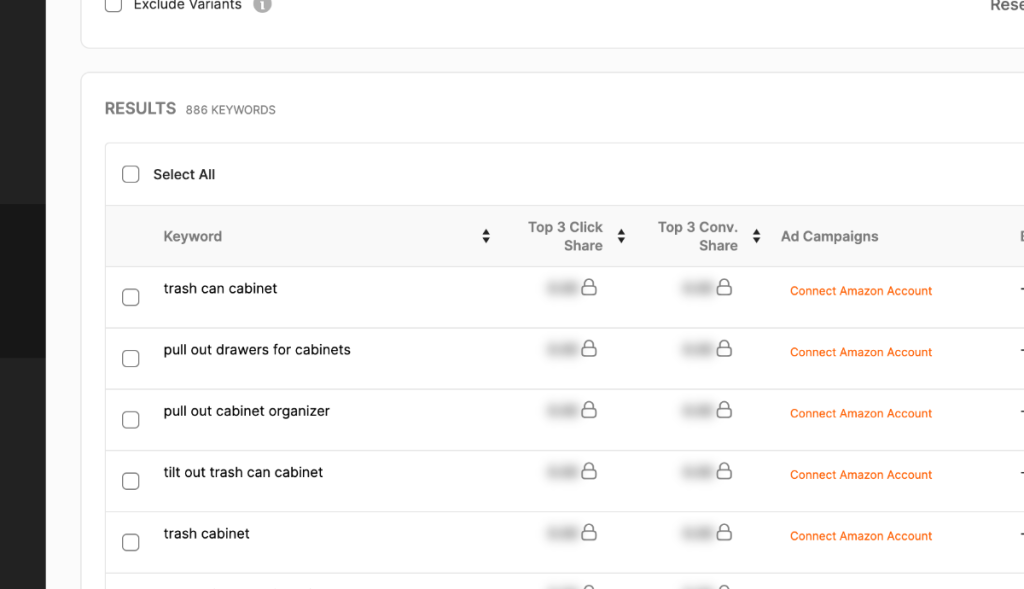Toggle the Exclude Variants checkbox
Image resolution: width=1024 pixels, height=589 pixels.
pyautogui.click(x=114, y=5)
